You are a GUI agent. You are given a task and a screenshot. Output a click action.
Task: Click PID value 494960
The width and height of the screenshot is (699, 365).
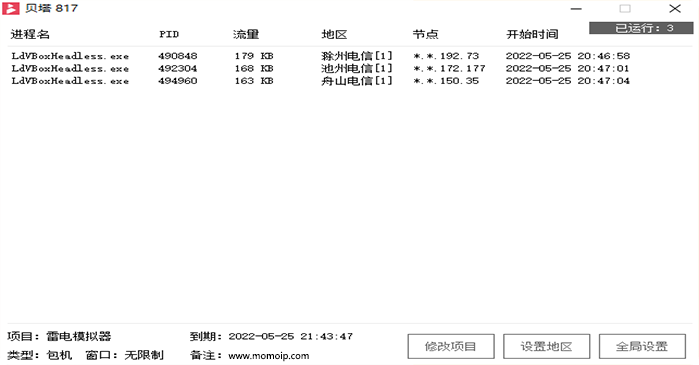177,81
